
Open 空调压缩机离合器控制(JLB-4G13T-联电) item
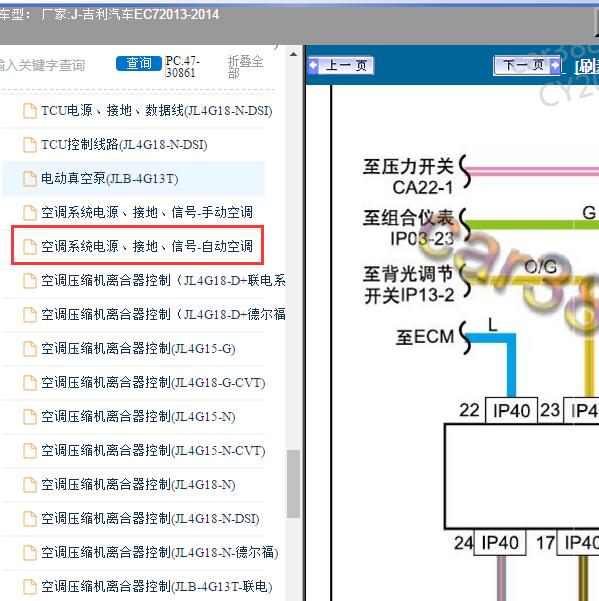click(x=156, y=586)
